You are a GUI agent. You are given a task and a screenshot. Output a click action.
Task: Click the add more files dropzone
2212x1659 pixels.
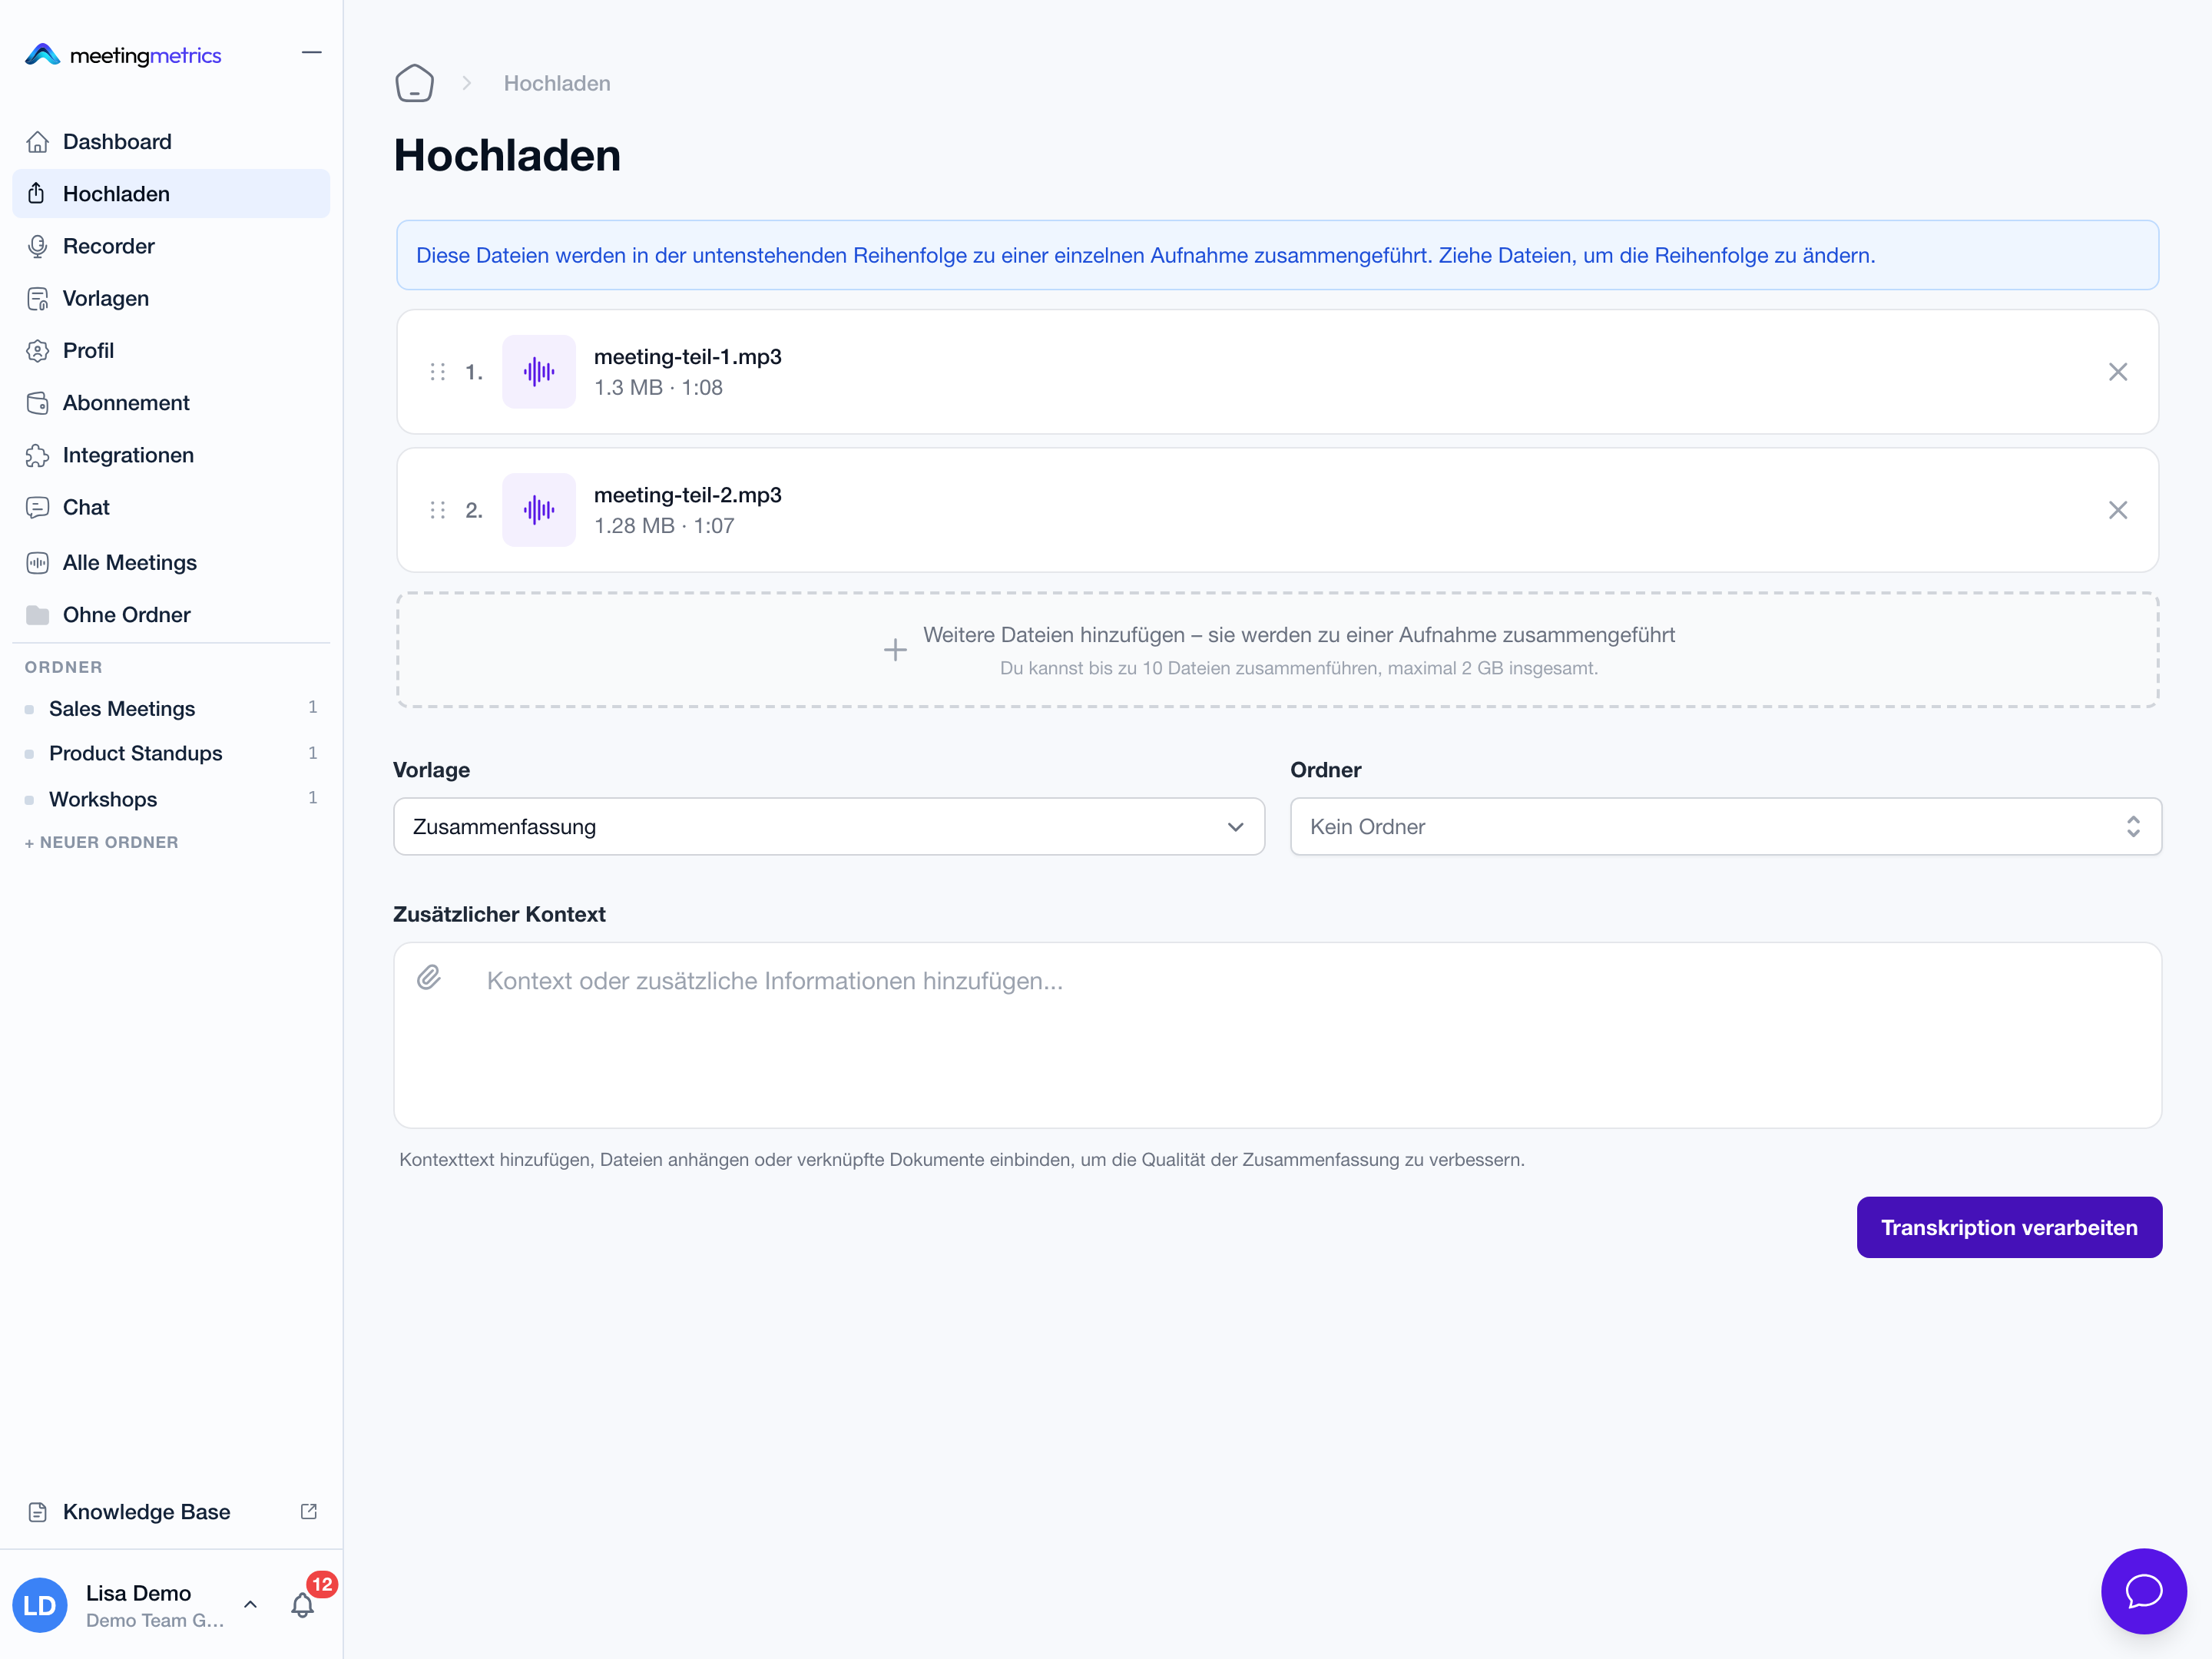click(x=1277, y=650)
